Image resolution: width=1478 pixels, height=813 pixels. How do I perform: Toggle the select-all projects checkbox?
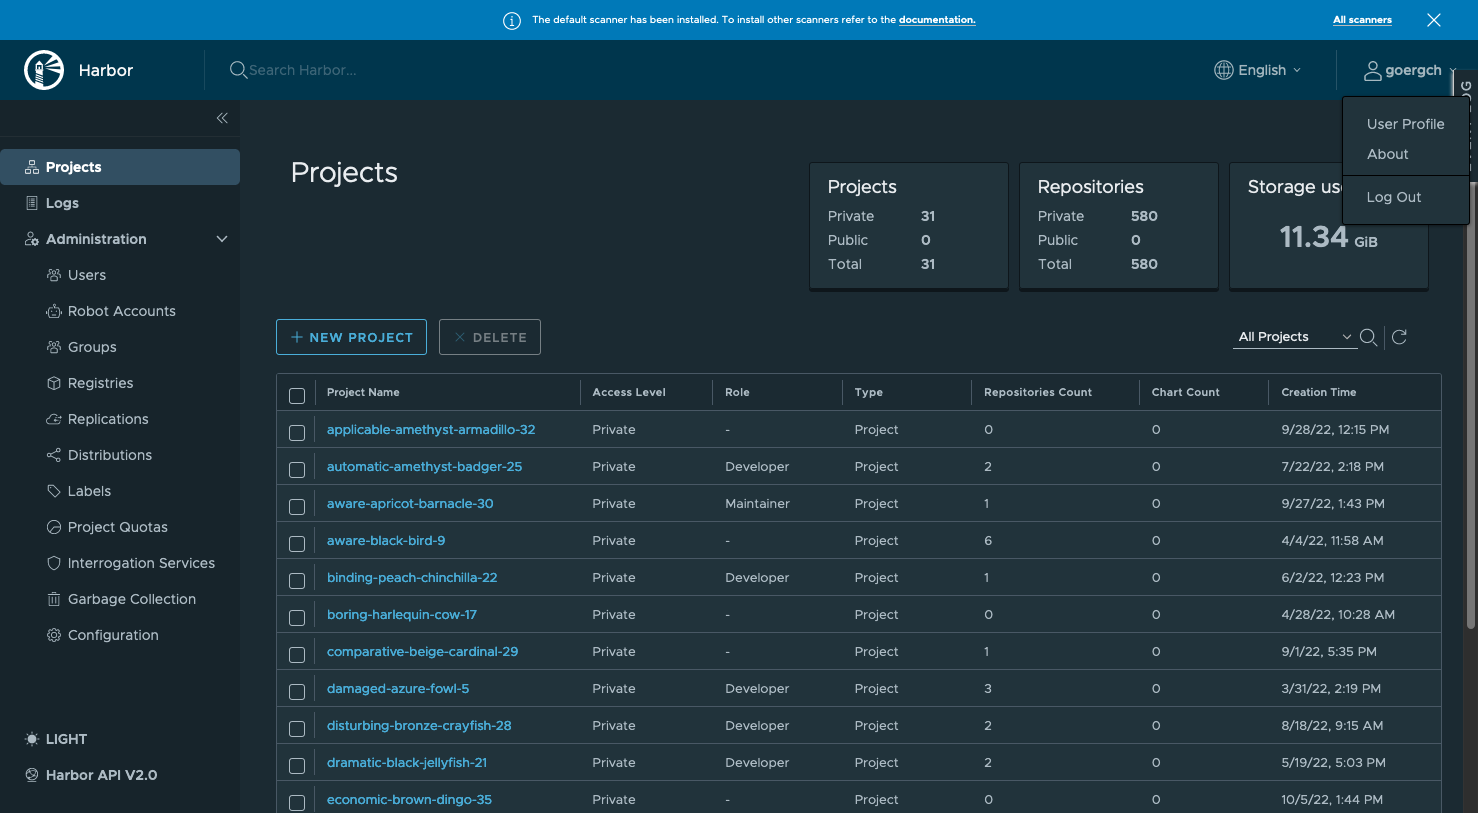pyautogui.click(x=297, y=396)
